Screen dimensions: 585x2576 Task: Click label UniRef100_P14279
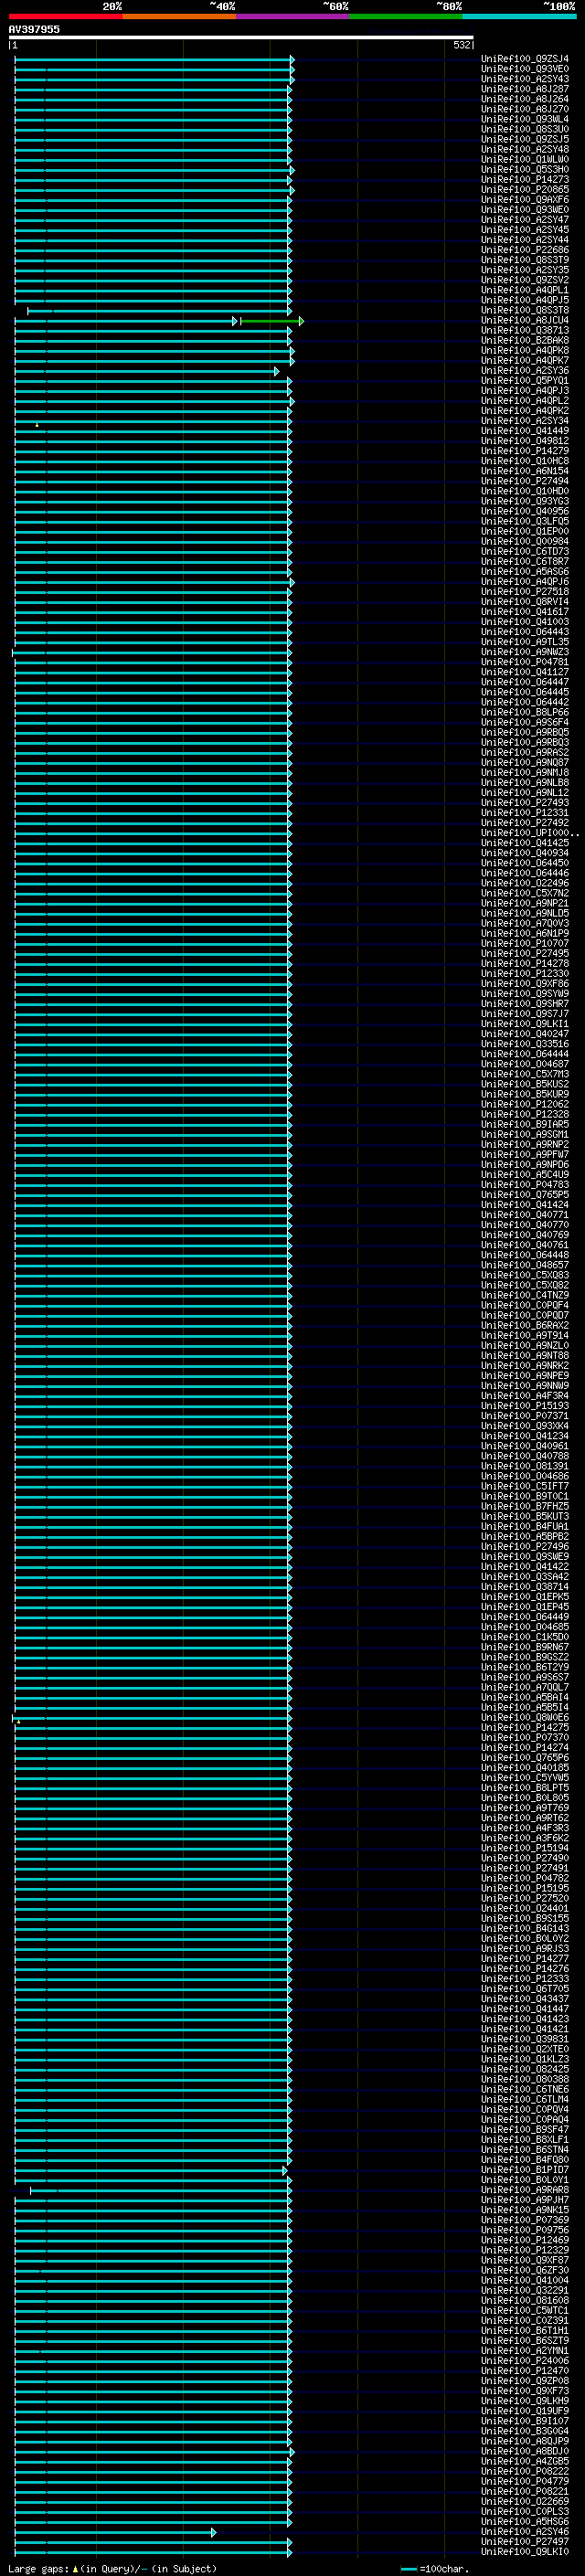click(524, 451)
